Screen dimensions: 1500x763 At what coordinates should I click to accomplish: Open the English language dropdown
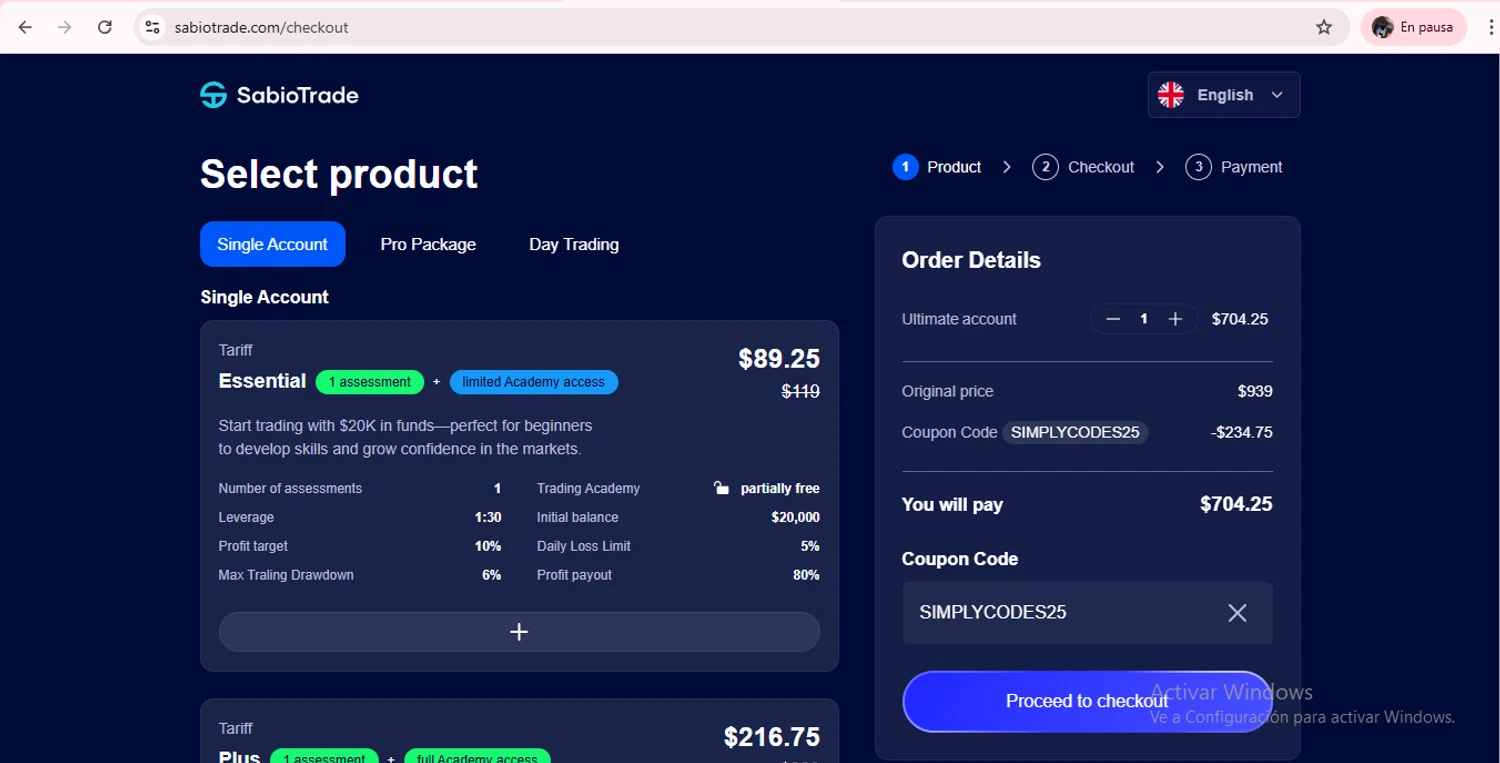click(1224, 95)
